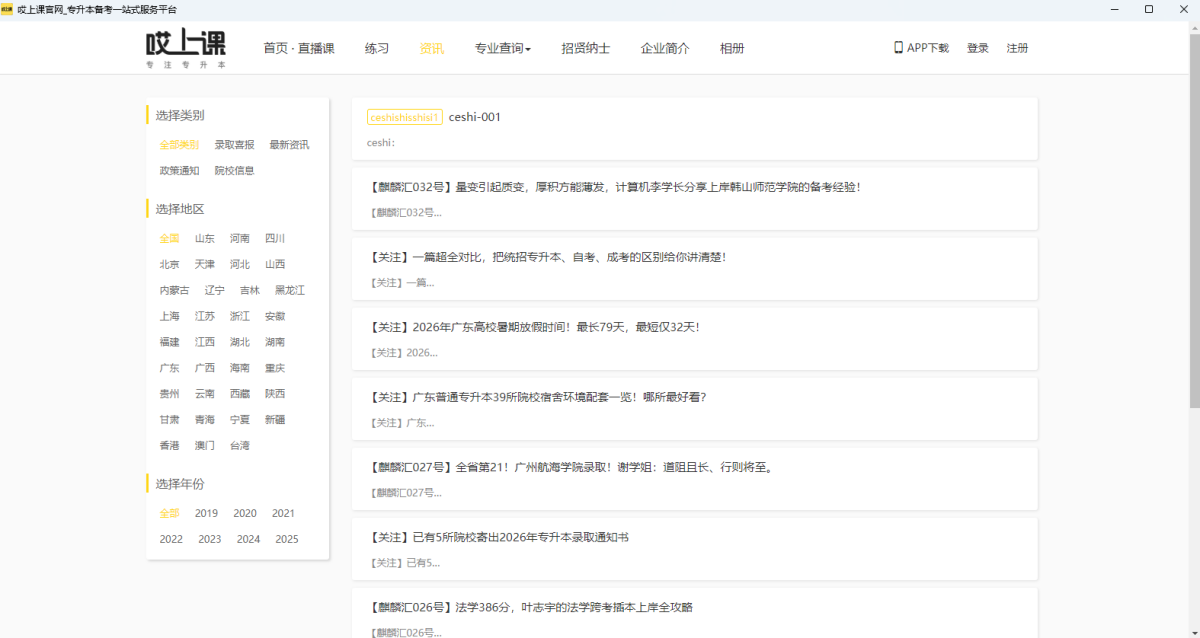Select the 全部类别 category filter
1200x638 pixels.
click(x=179, y=145)
